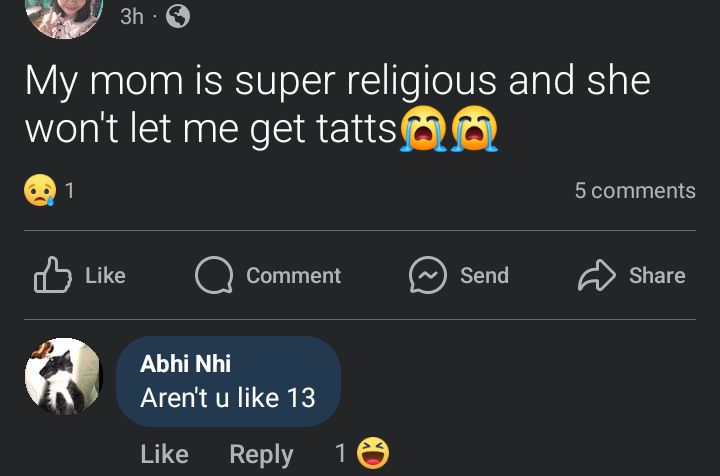Click the crying emojis in the post text
The width and height of the screenshot is (720, 476).
(x=449, y=131)
